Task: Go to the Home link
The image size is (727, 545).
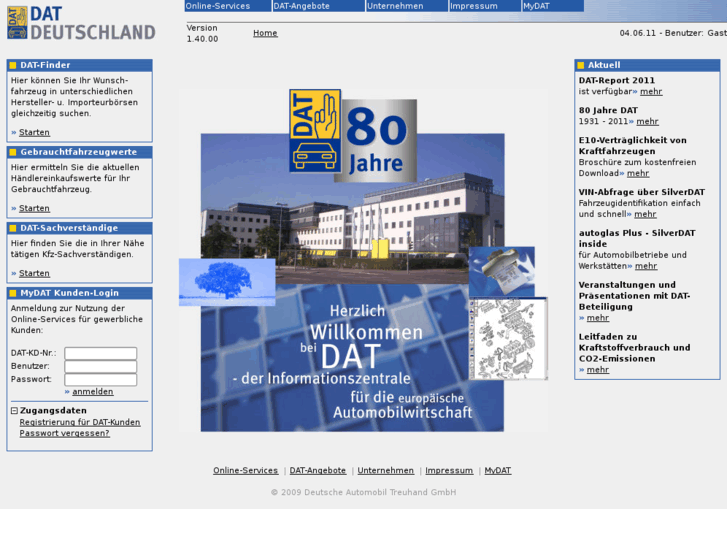Action: [x=265, y=33]
